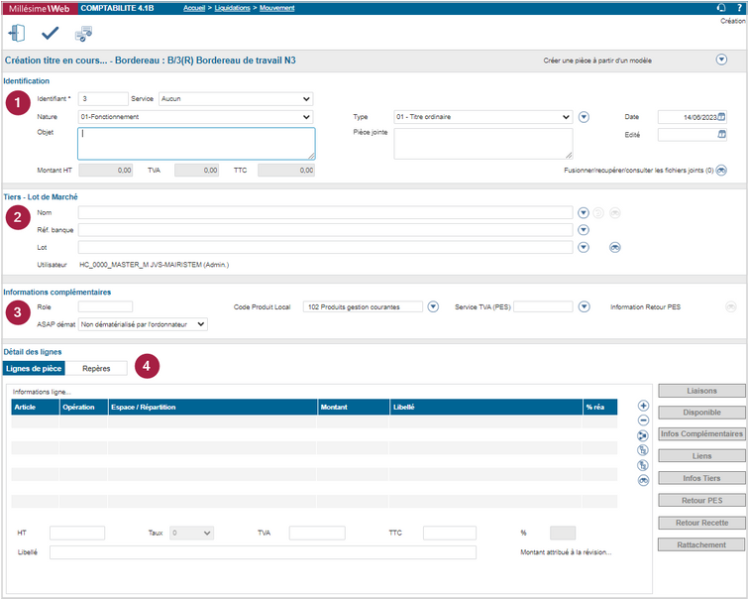Click binoculars icon beside merge attached files

(x=721, y=171)
